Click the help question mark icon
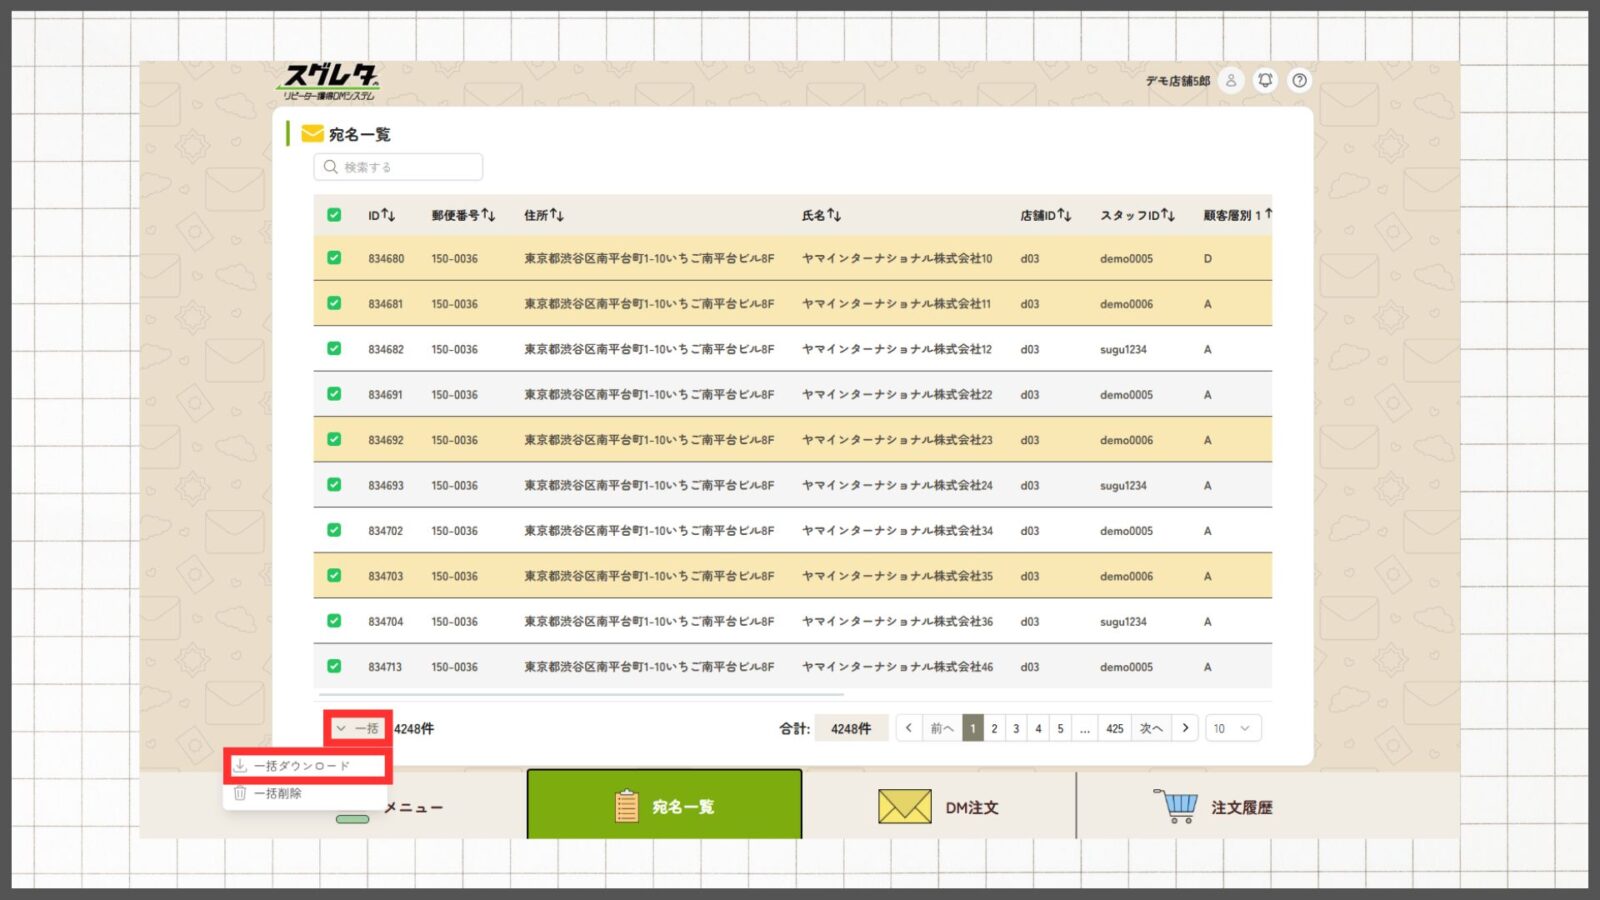Screen dimensions: 1600x900 pos(1299,80)
